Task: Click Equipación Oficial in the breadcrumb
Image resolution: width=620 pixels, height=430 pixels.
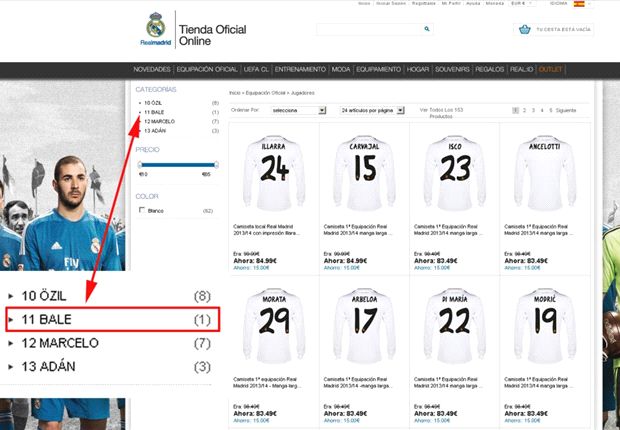Action: click(x=265, y=93)
